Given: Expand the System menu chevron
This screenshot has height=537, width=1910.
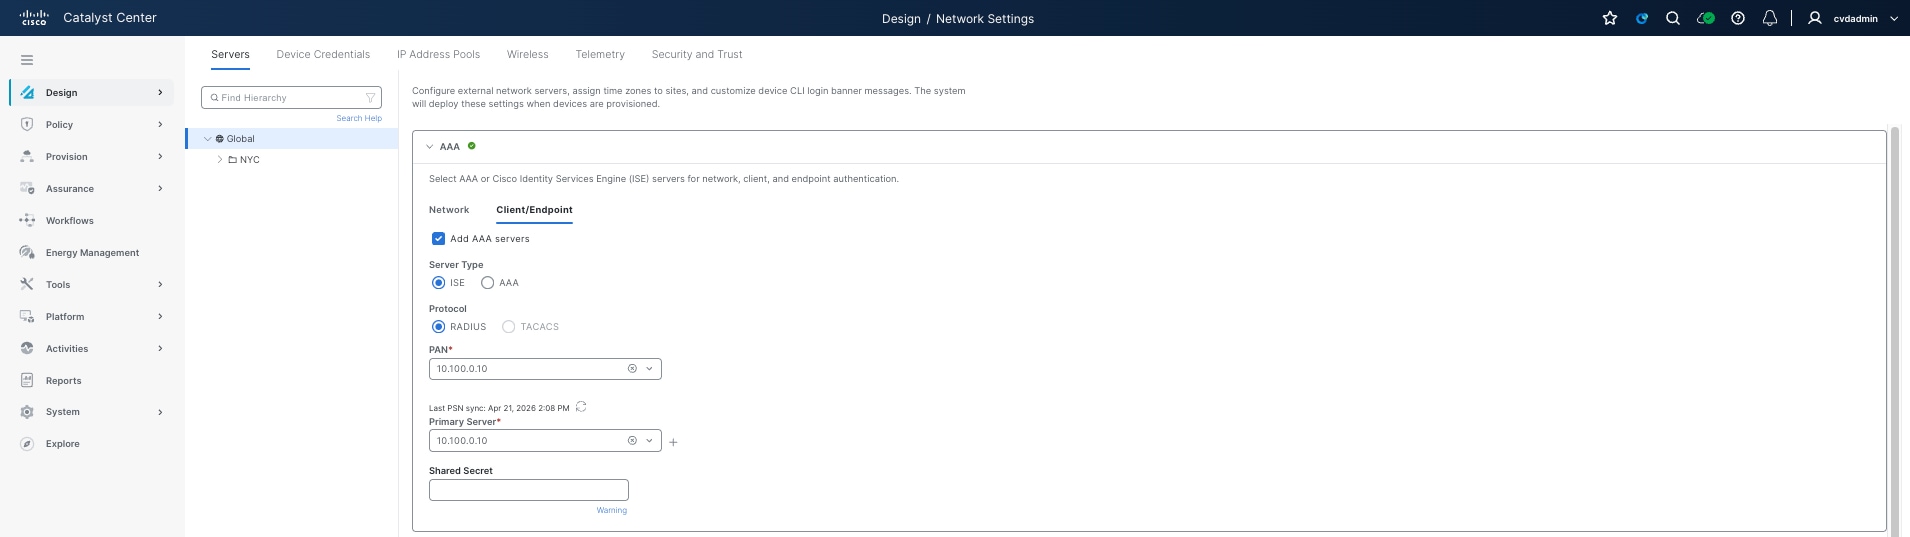Looking at the screenshot, I should click(160, 412).
